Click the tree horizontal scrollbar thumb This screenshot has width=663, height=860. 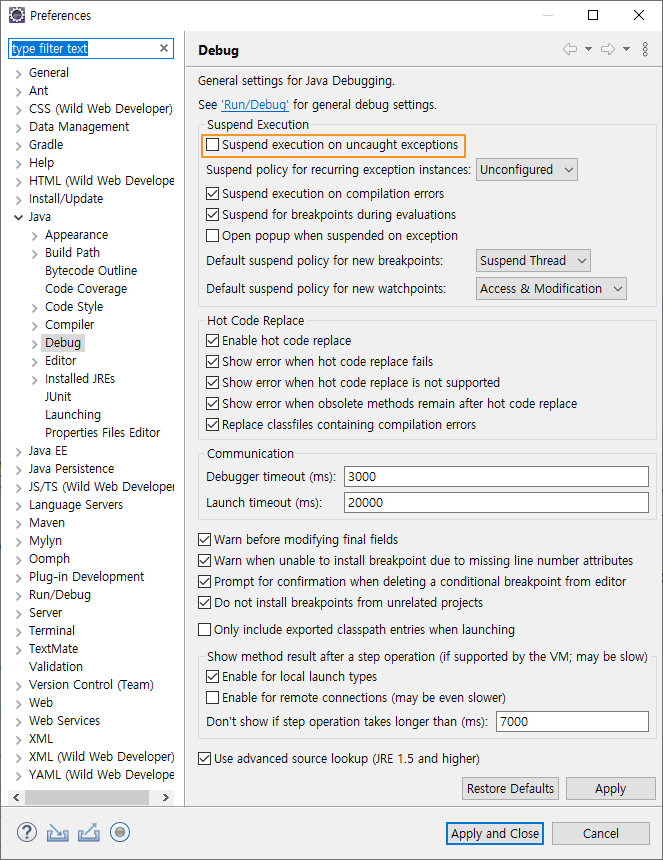[x=87, y=797]
